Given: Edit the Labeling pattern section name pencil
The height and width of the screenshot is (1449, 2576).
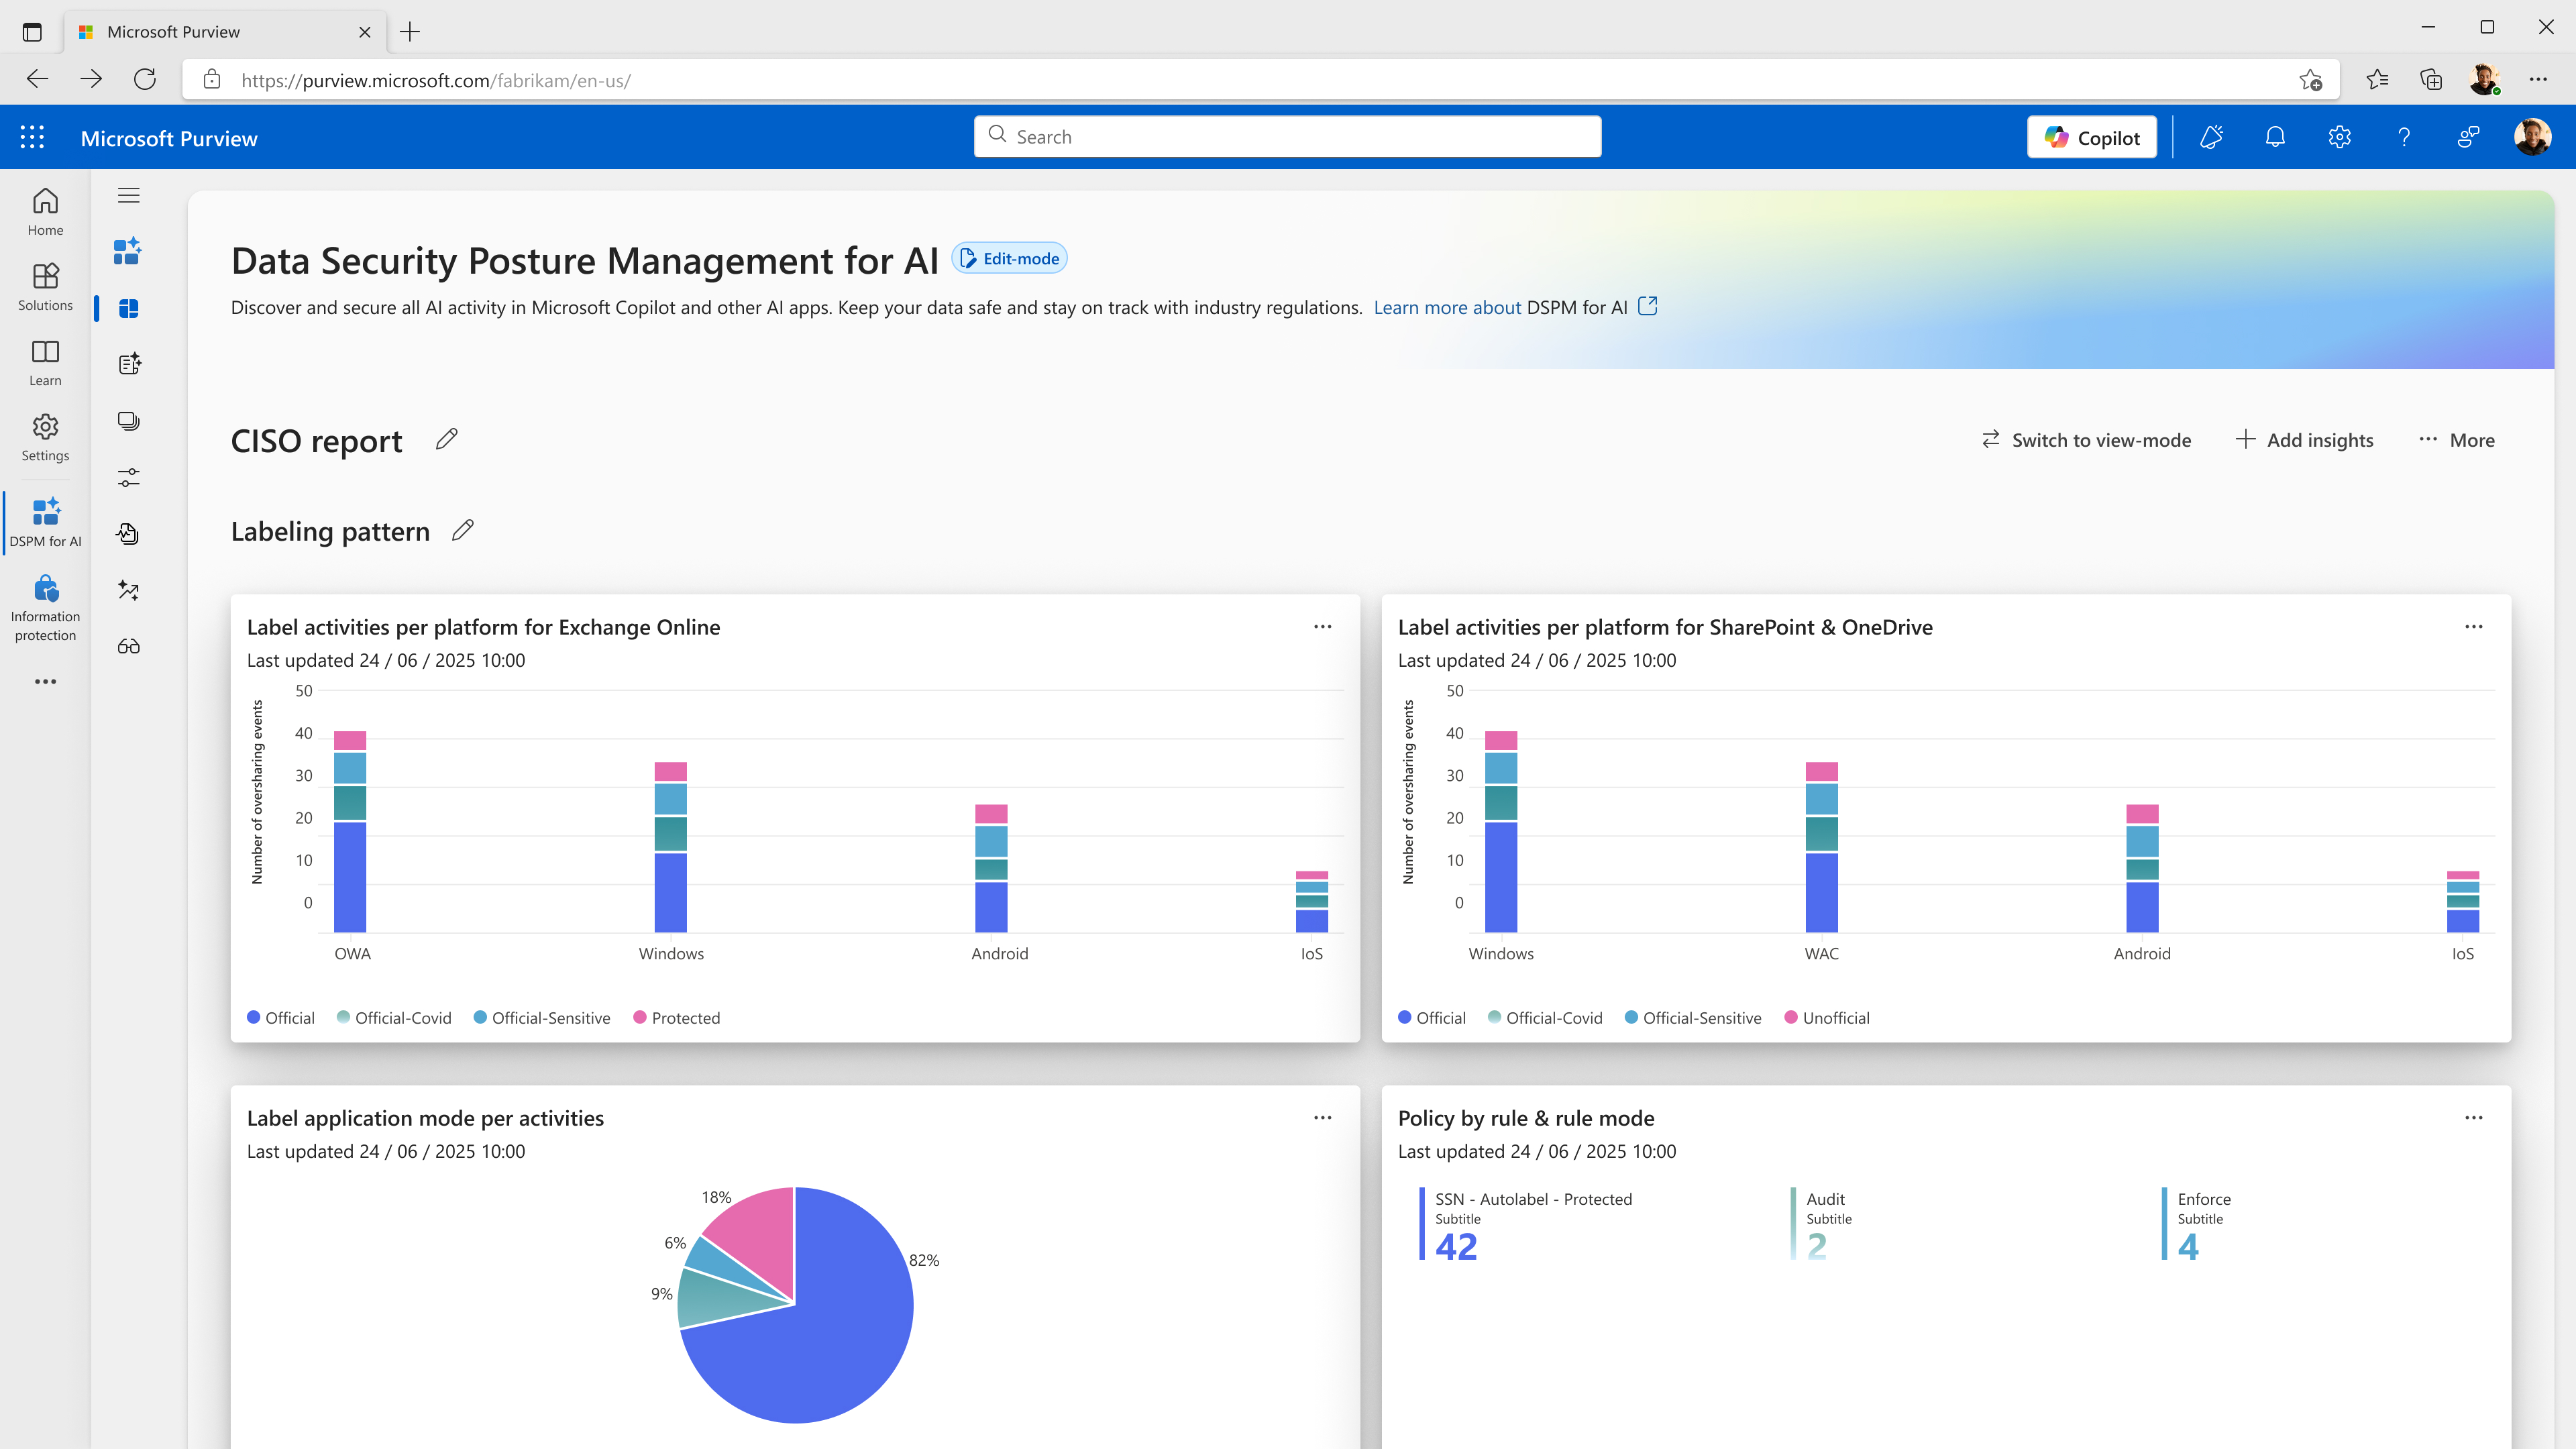Looking at the screenshot, I should click(x=462, y=530).
